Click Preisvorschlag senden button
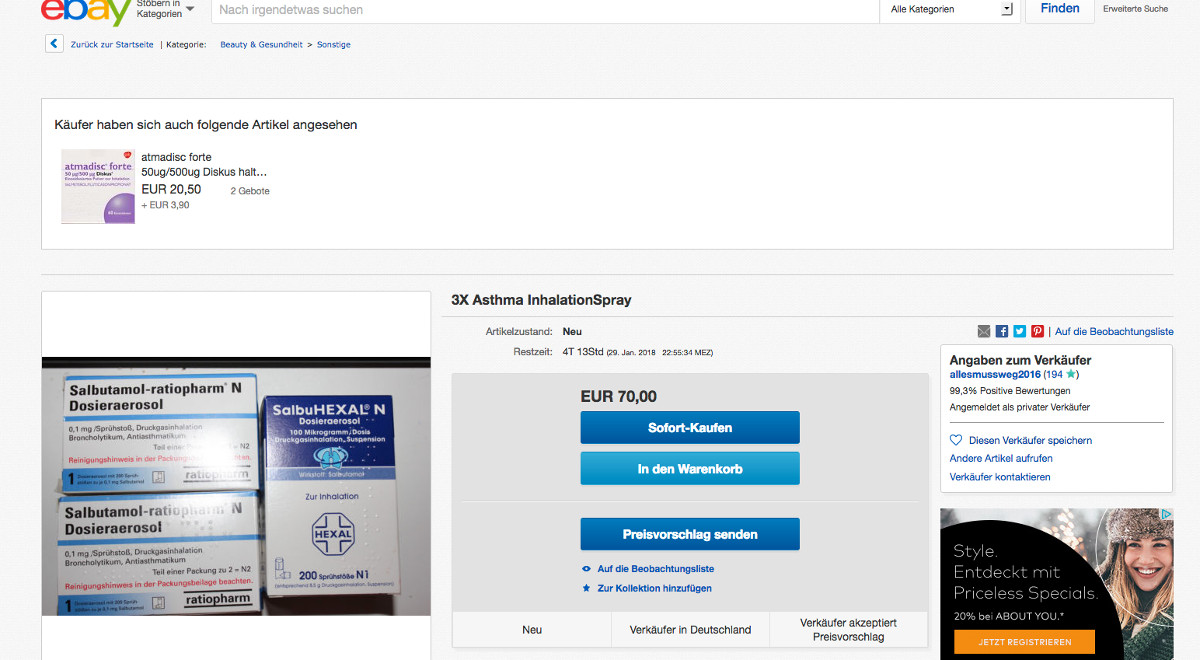This screenshot has height=660, width=1200. point(690,534)
